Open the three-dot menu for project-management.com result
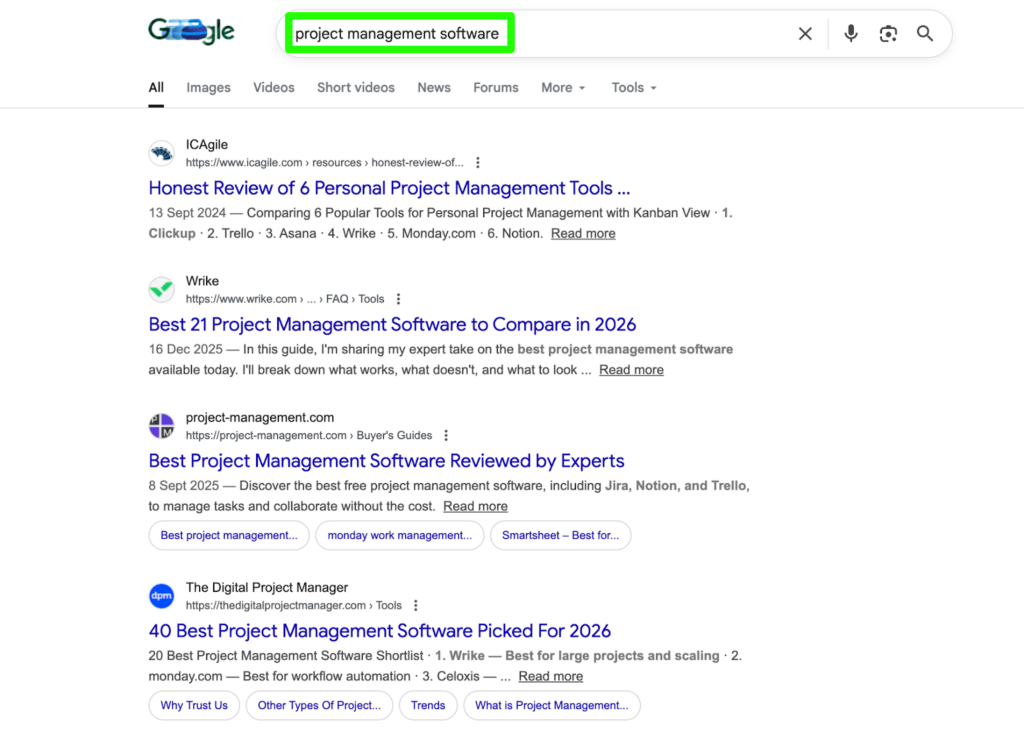 pos(445,434)
